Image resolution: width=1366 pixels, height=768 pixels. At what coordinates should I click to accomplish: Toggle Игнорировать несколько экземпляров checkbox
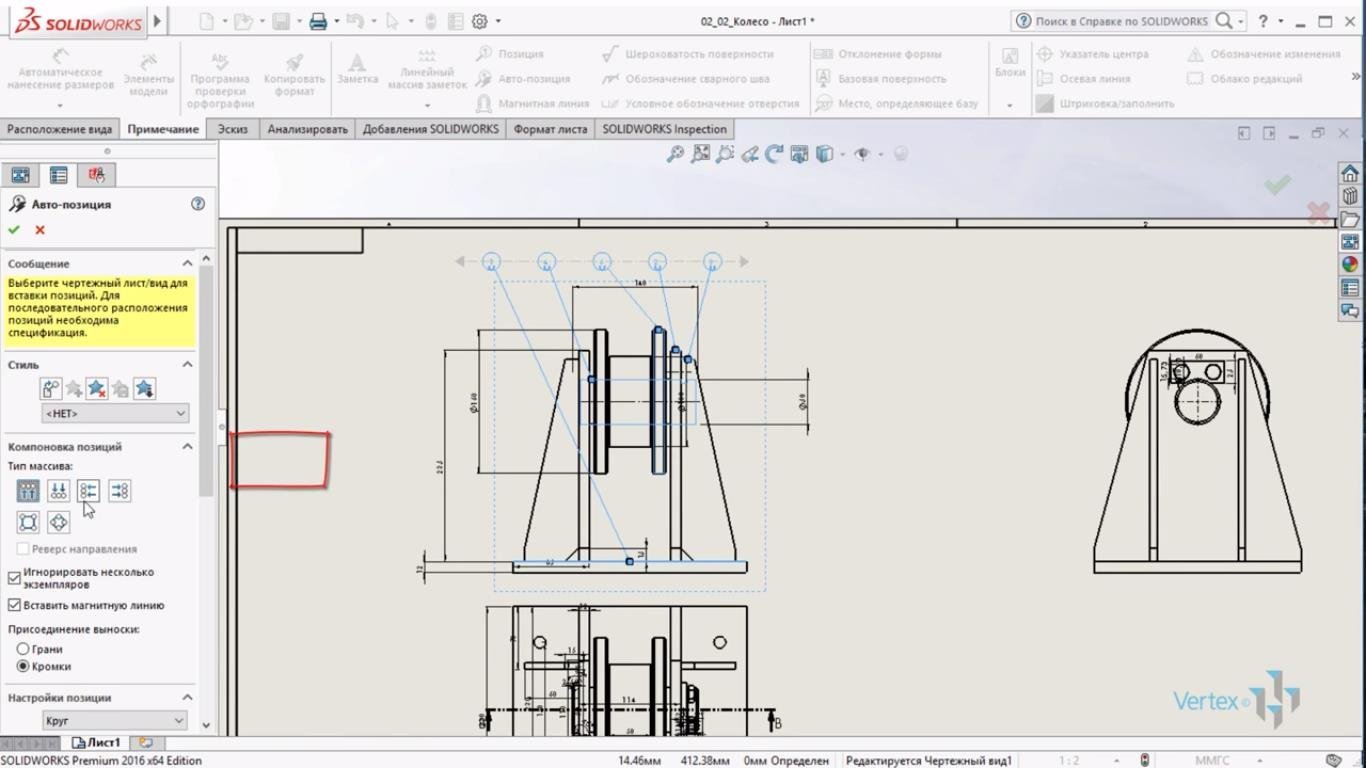15,578
